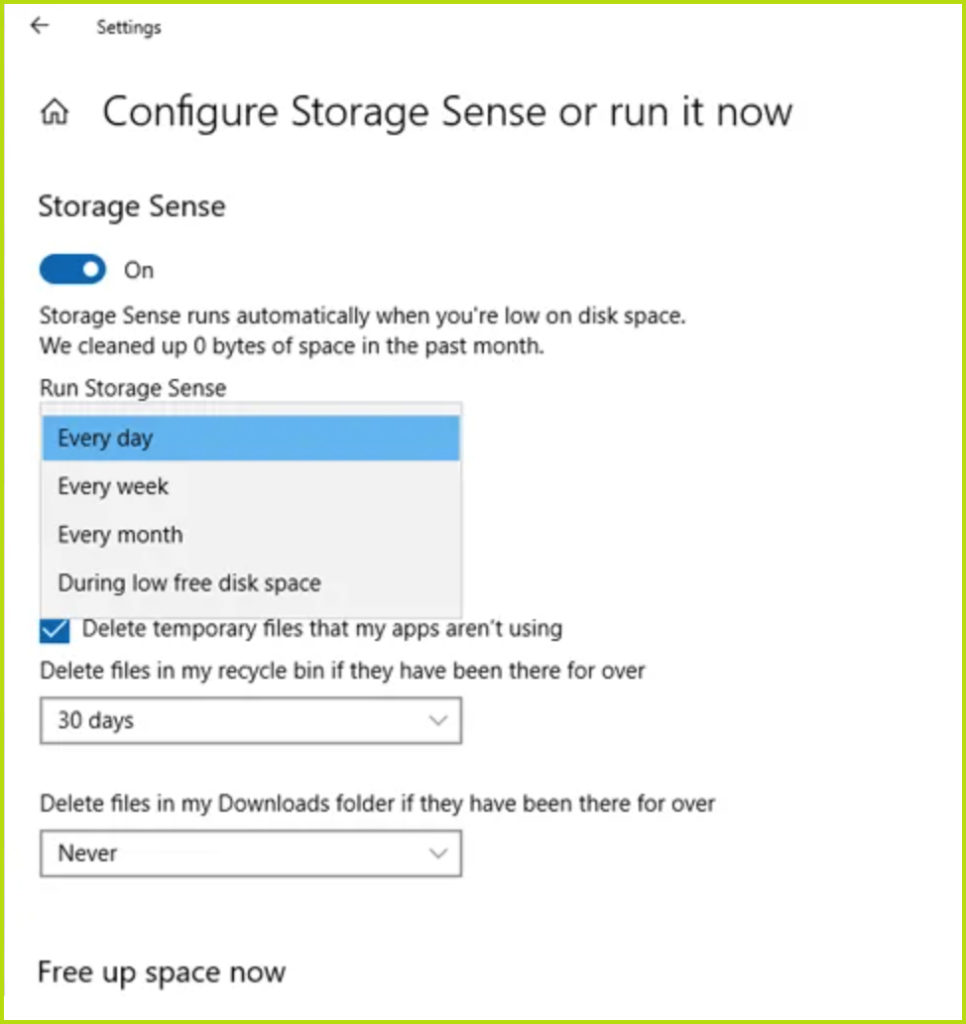Click the 'Delete files in my recycle bin' label
This screenshot has width=966, height=1024.
click(342, 671)
